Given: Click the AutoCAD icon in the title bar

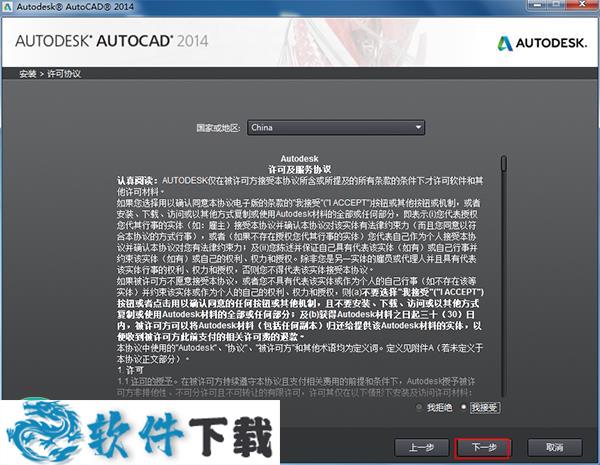Looking at the screenshot, I should (7, 6).
